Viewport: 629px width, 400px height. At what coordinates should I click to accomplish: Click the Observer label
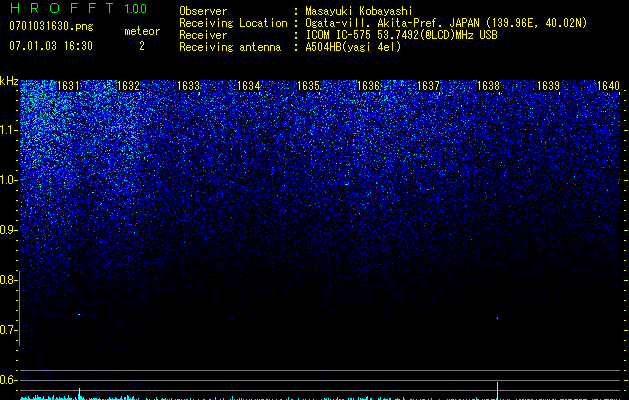[x=203, y=11]
